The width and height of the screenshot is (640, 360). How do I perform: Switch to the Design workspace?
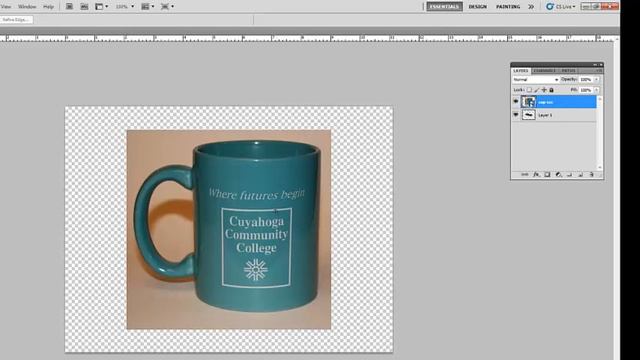pyautogui.click(x=477, y=7)
